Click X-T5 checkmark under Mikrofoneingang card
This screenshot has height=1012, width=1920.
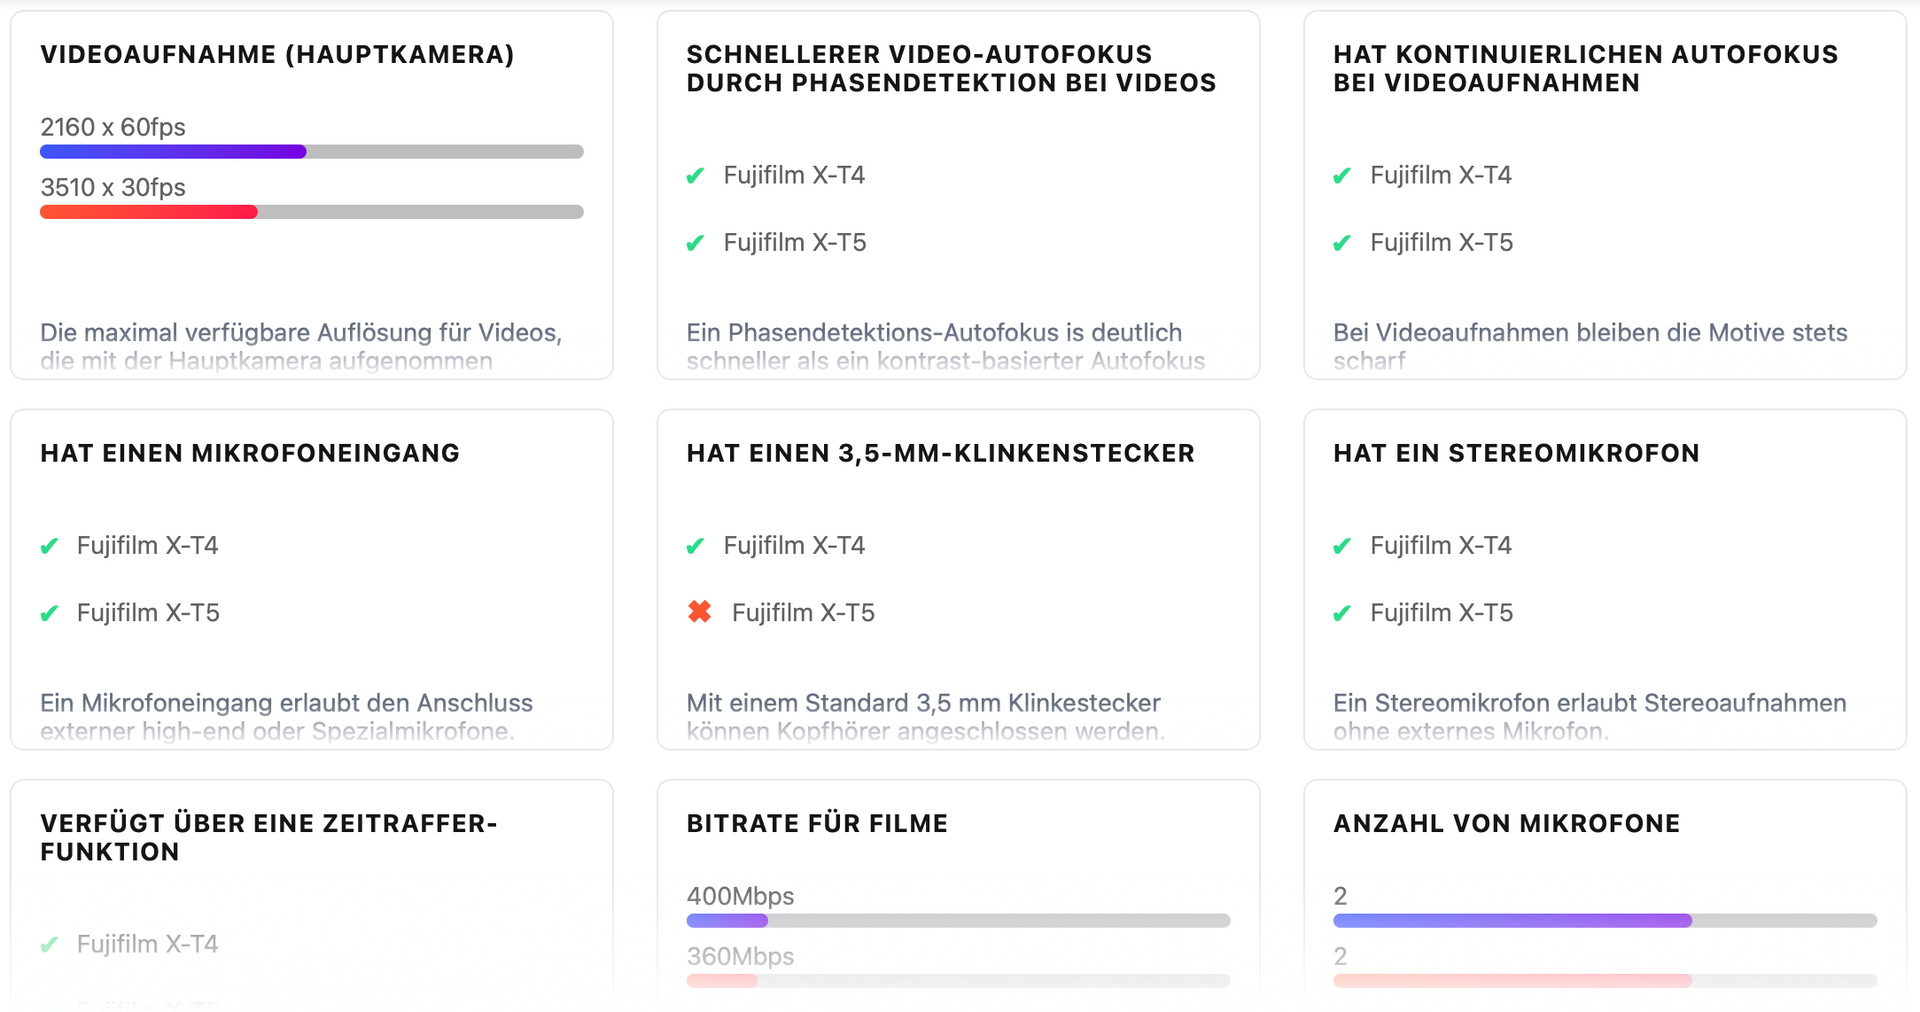(49, 614)
